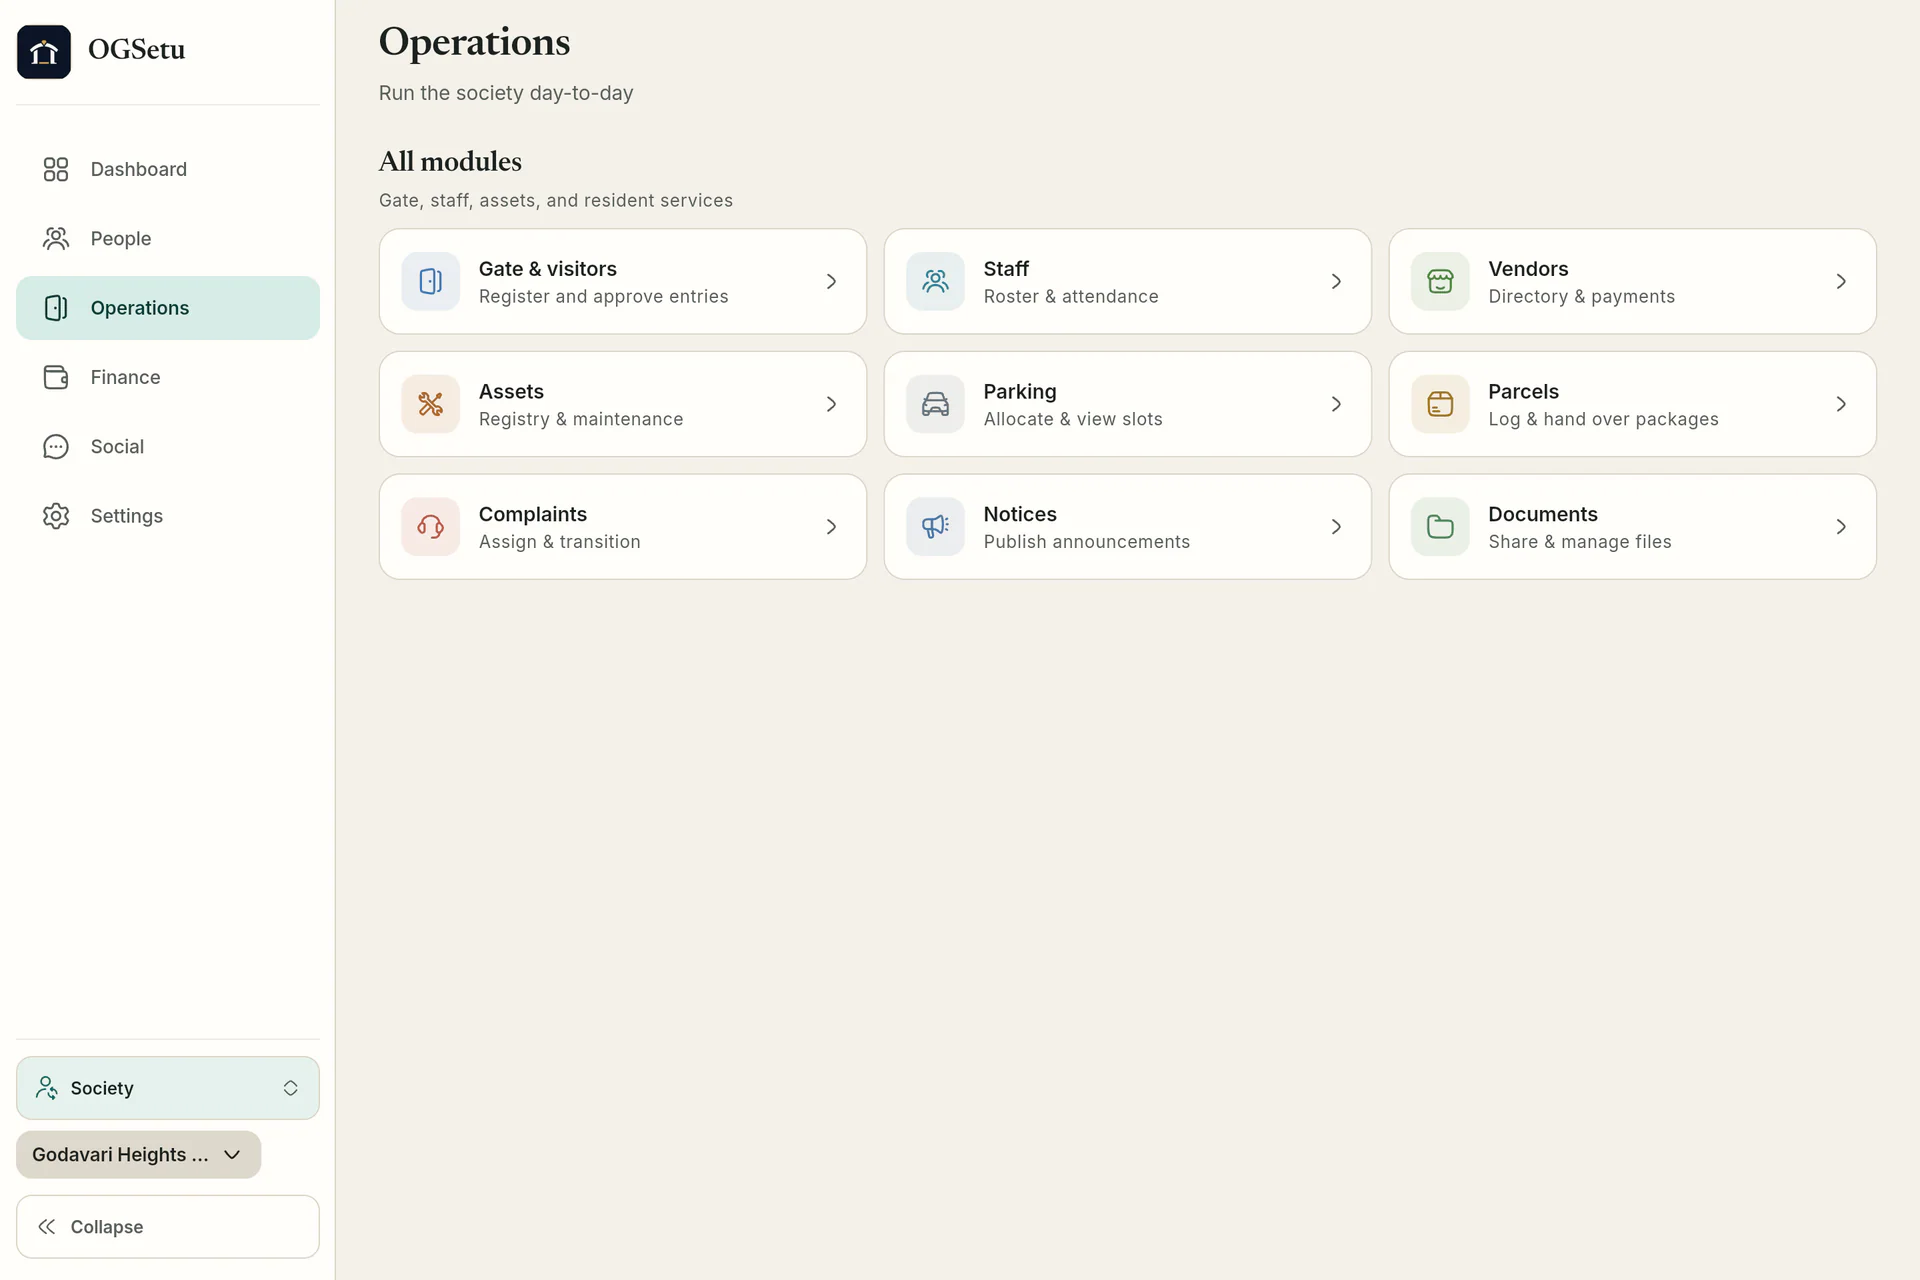Open the Parcels module title

(1523, 391)
